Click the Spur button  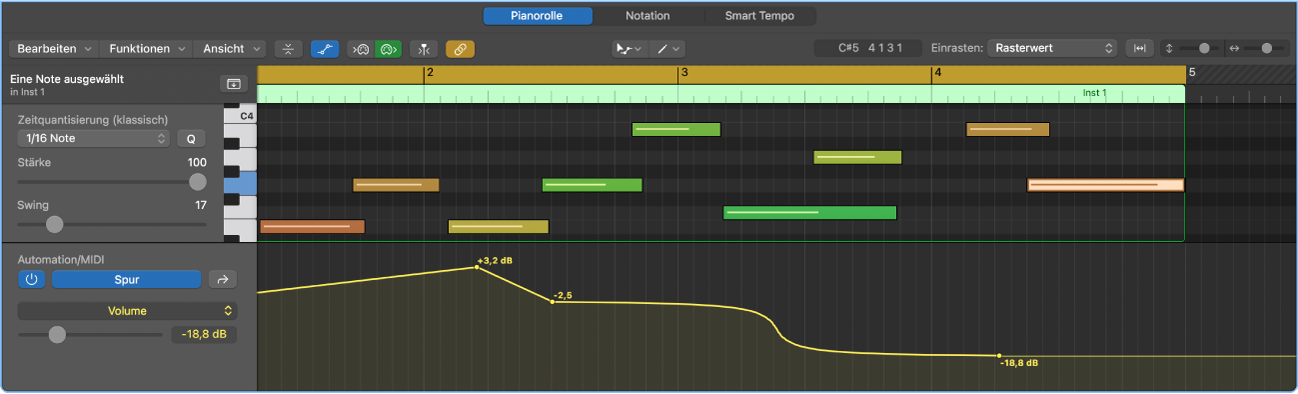[x=126, y=279]
